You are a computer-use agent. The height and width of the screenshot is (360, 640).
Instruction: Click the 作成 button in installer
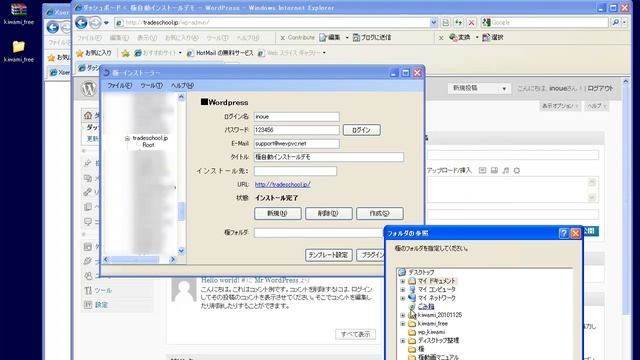tap(380, 213)
